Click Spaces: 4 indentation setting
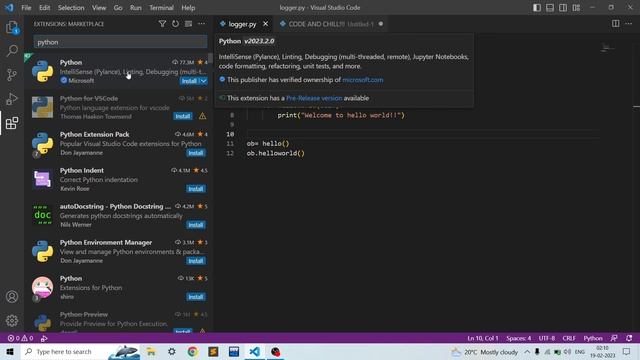This screenshot has height=360, width=640. pos(519,338)
